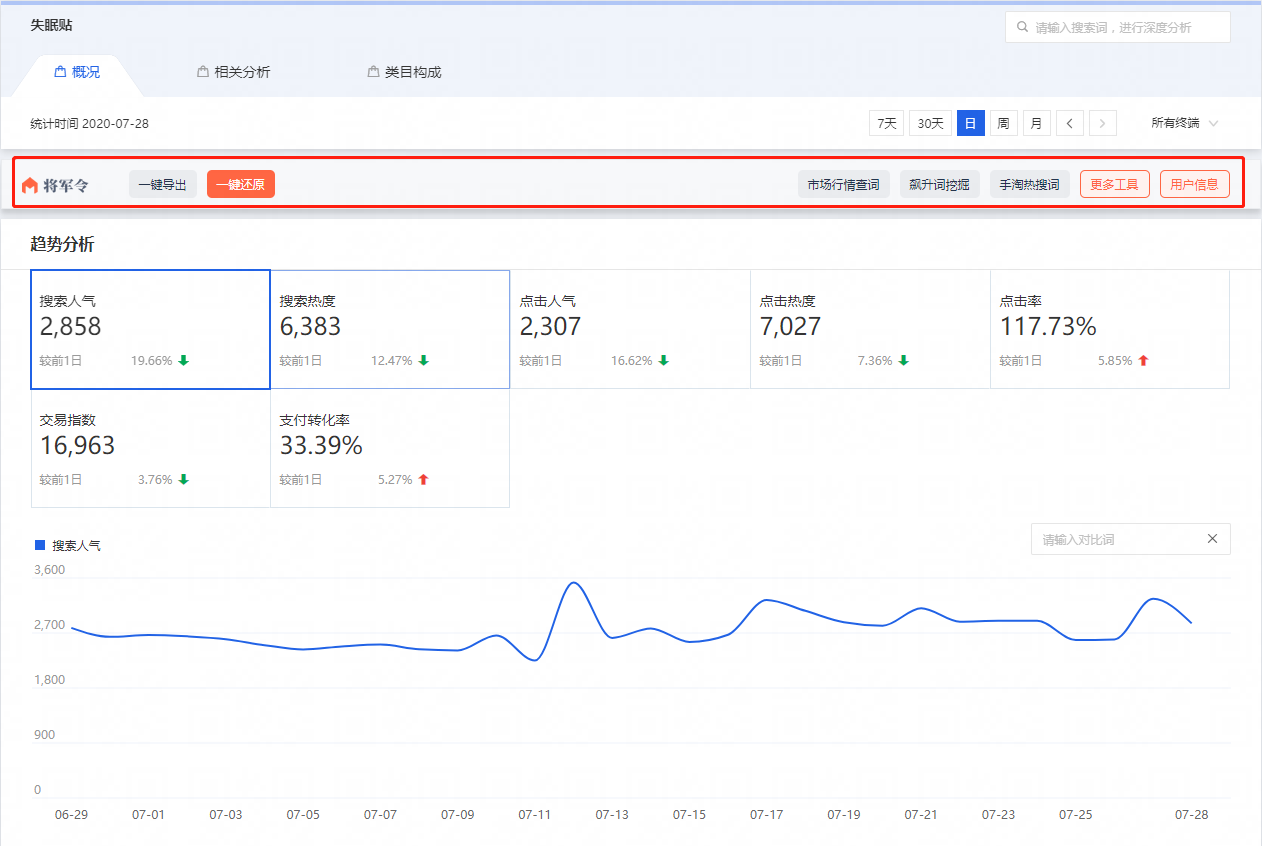The width and height of the screenshot is (1262, 846).
Task: Click red up arrow in 点击率 card
Action: (x=1143, y=360)
